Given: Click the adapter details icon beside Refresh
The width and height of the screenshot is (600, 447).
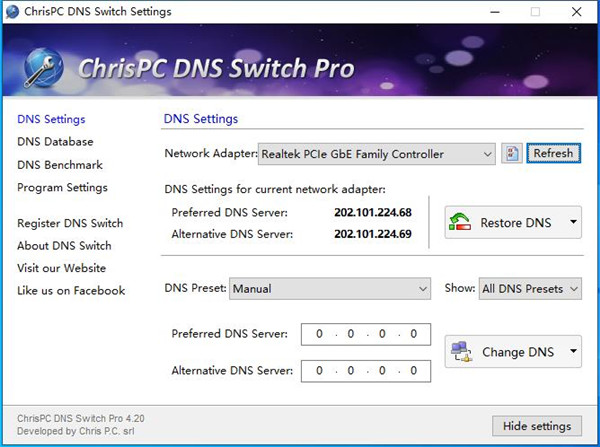Looking at the screenshot, I should pyautogui.click(x=511, y=153).
